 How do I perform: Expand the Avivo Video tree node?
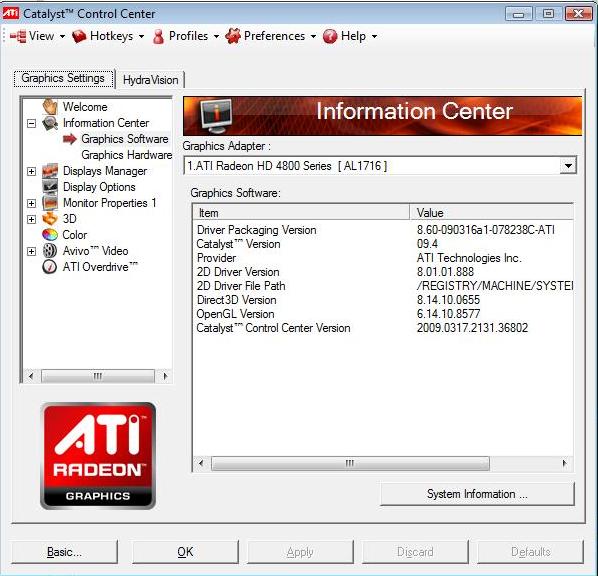coord(32,251)
